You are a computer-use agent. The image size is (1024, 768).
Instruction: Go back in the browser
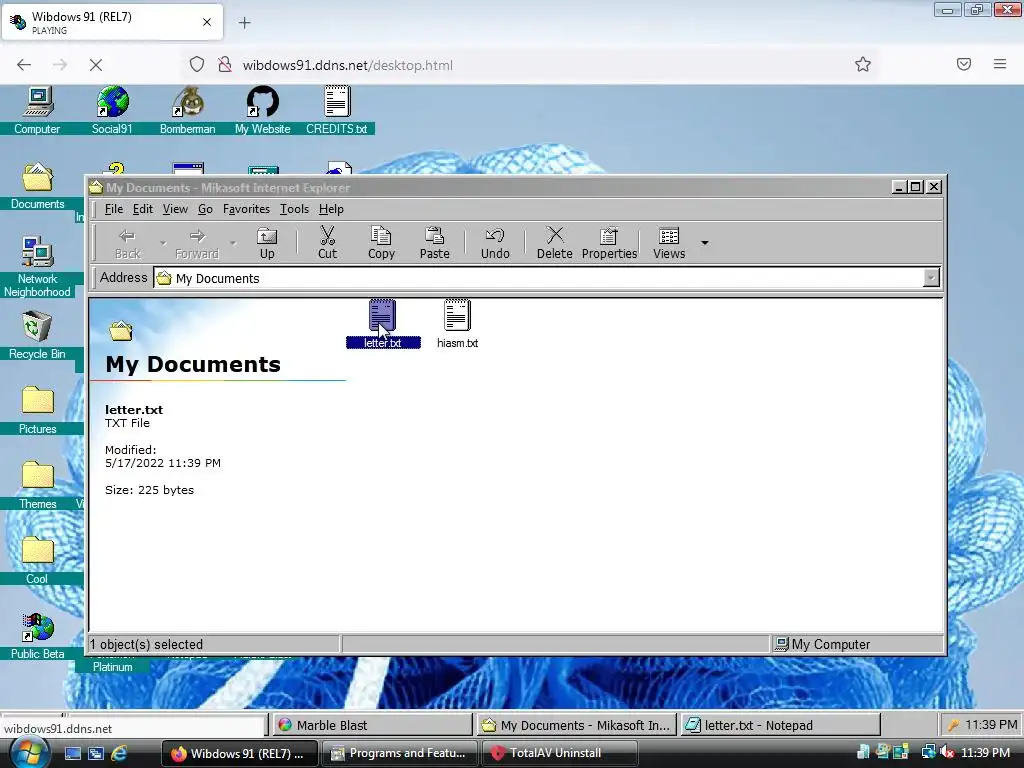tap(24, 65)
